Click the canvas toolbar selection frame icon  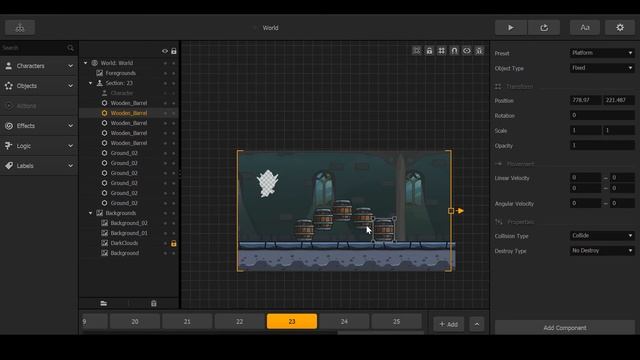417,51
